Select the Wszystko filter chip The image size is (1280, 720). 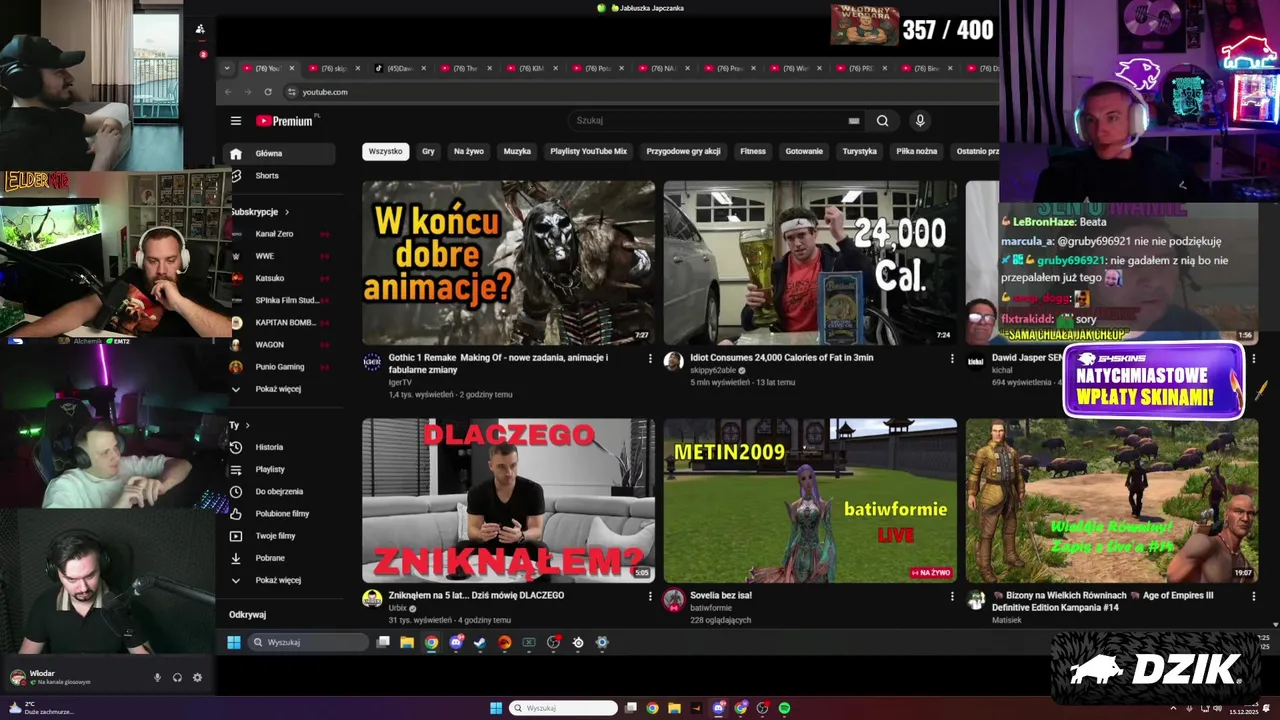coord(385,151)
